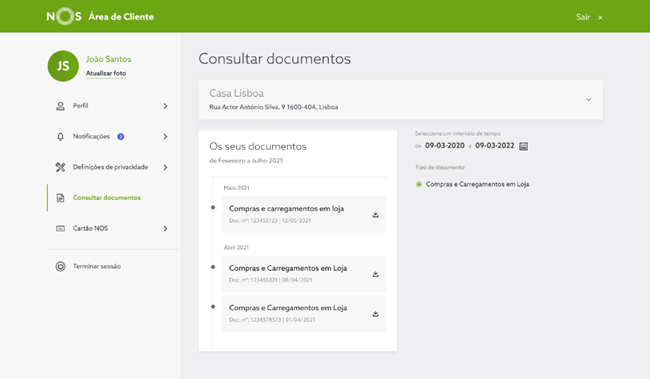Click the Cartão NOS card icon
The image size is (650, 379).
(61, 228)
